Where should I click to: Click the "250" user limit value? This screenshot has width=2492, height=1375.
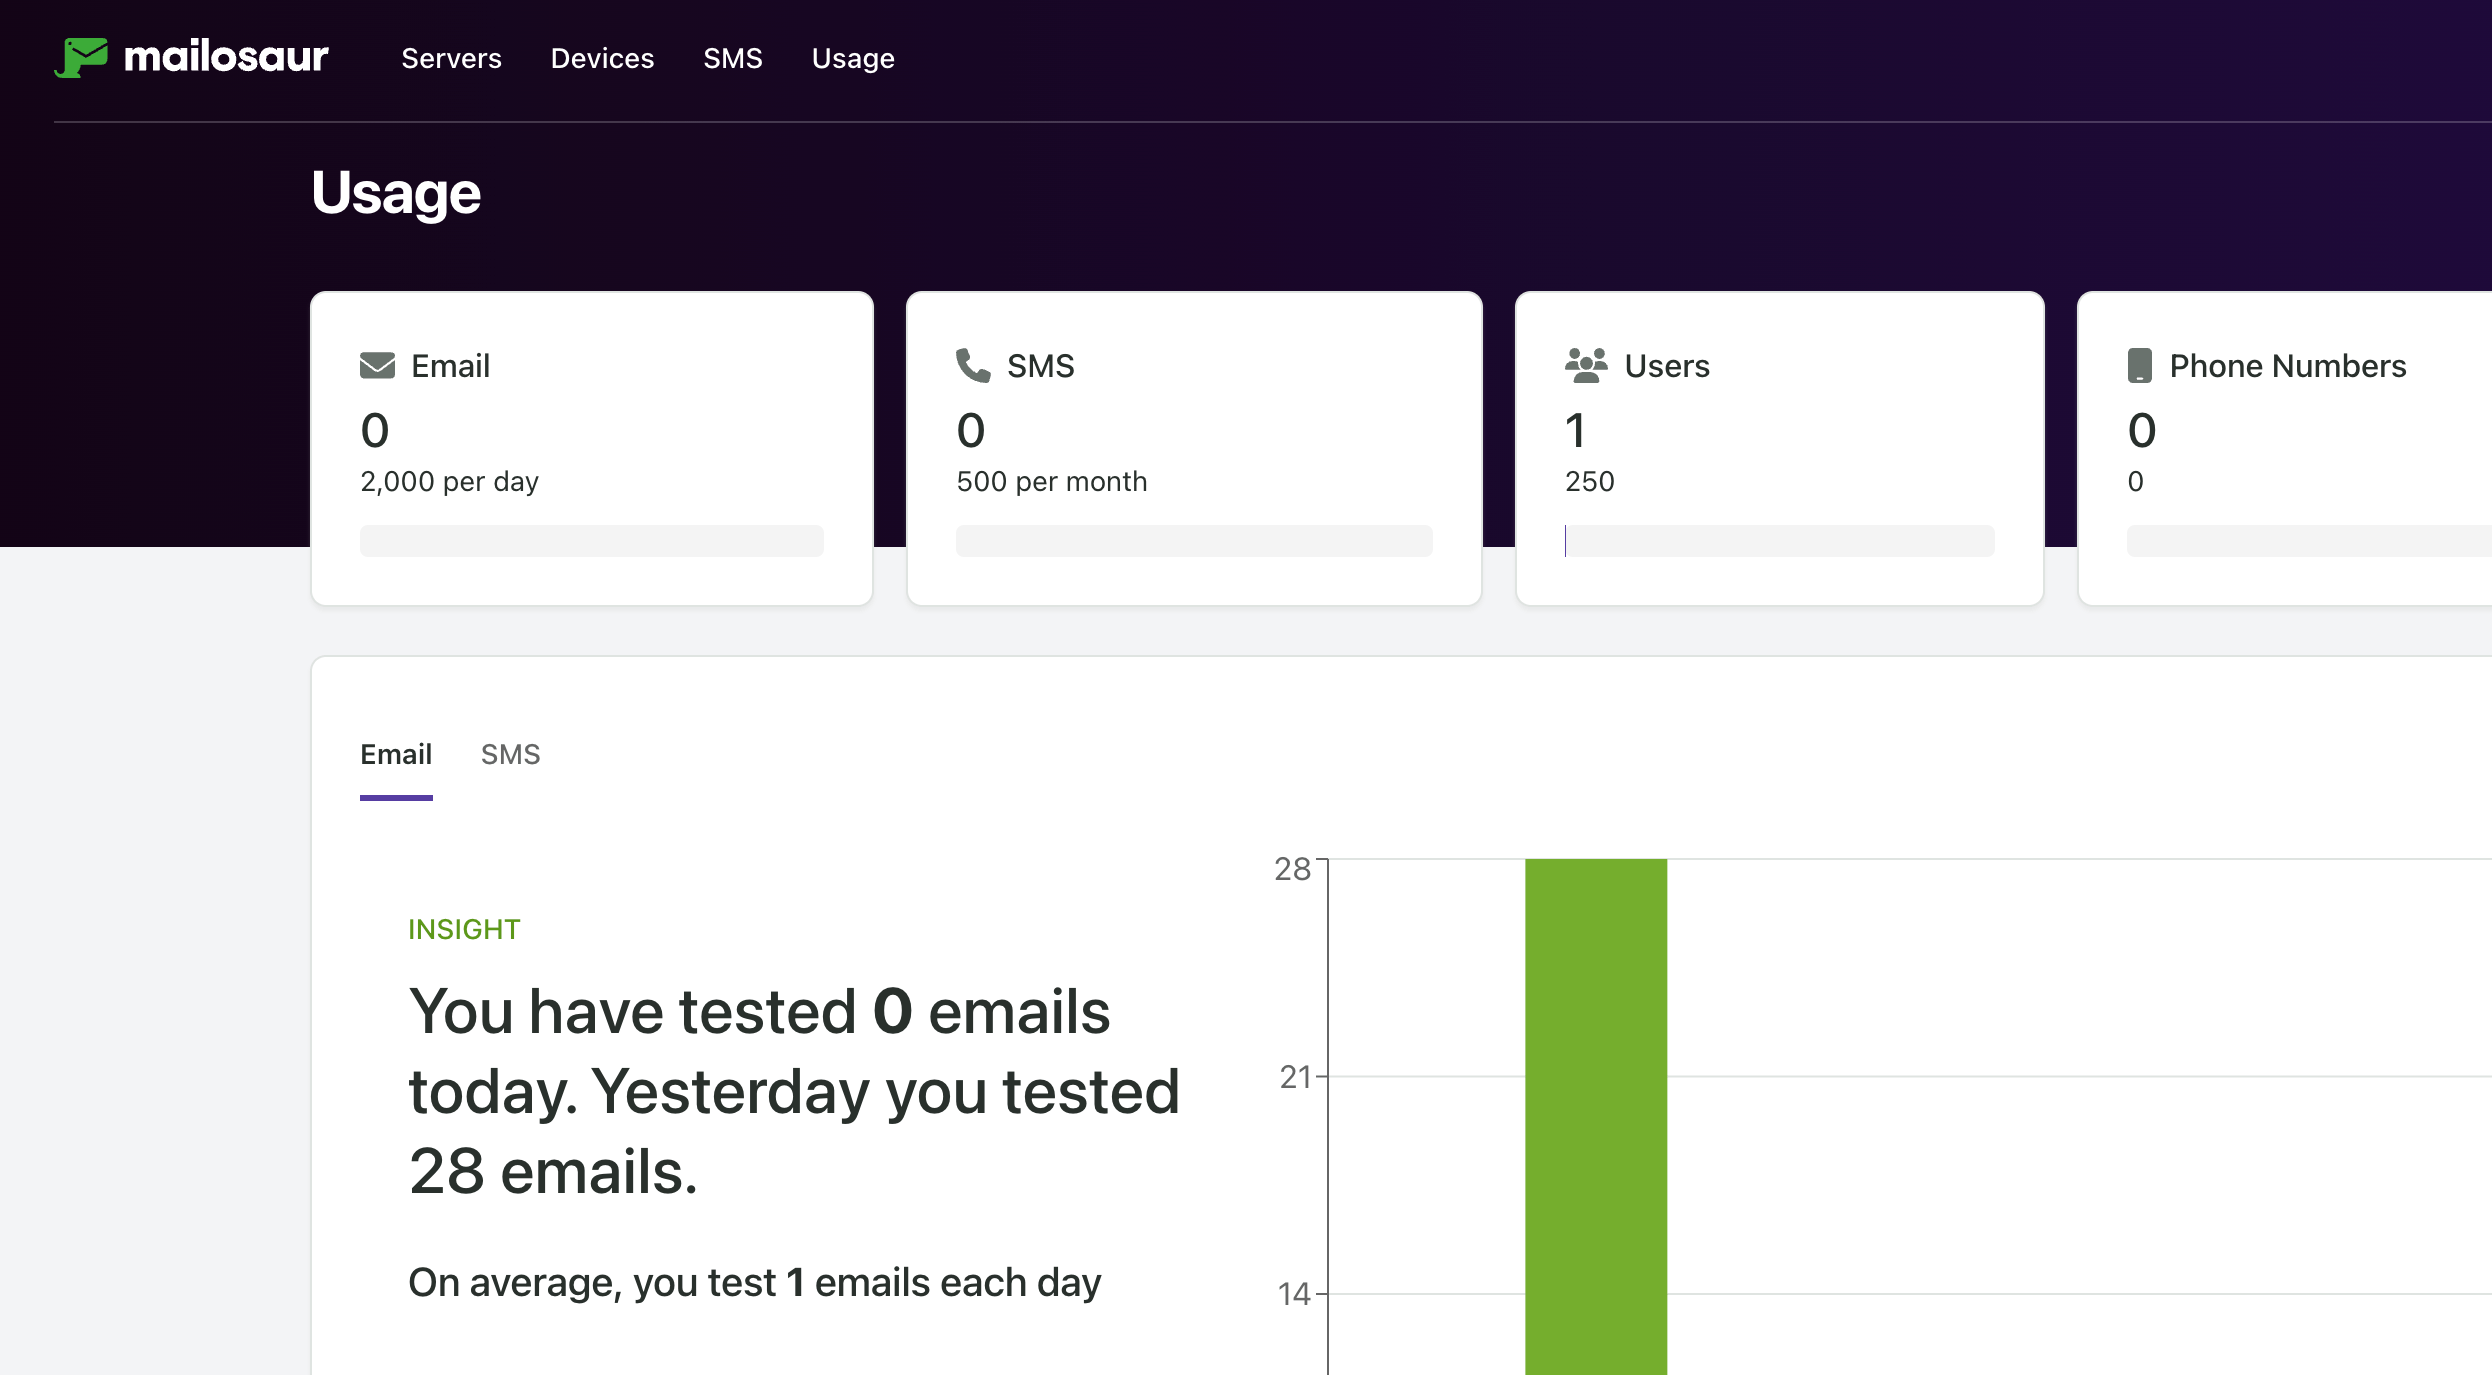(x=1590, y=482)
